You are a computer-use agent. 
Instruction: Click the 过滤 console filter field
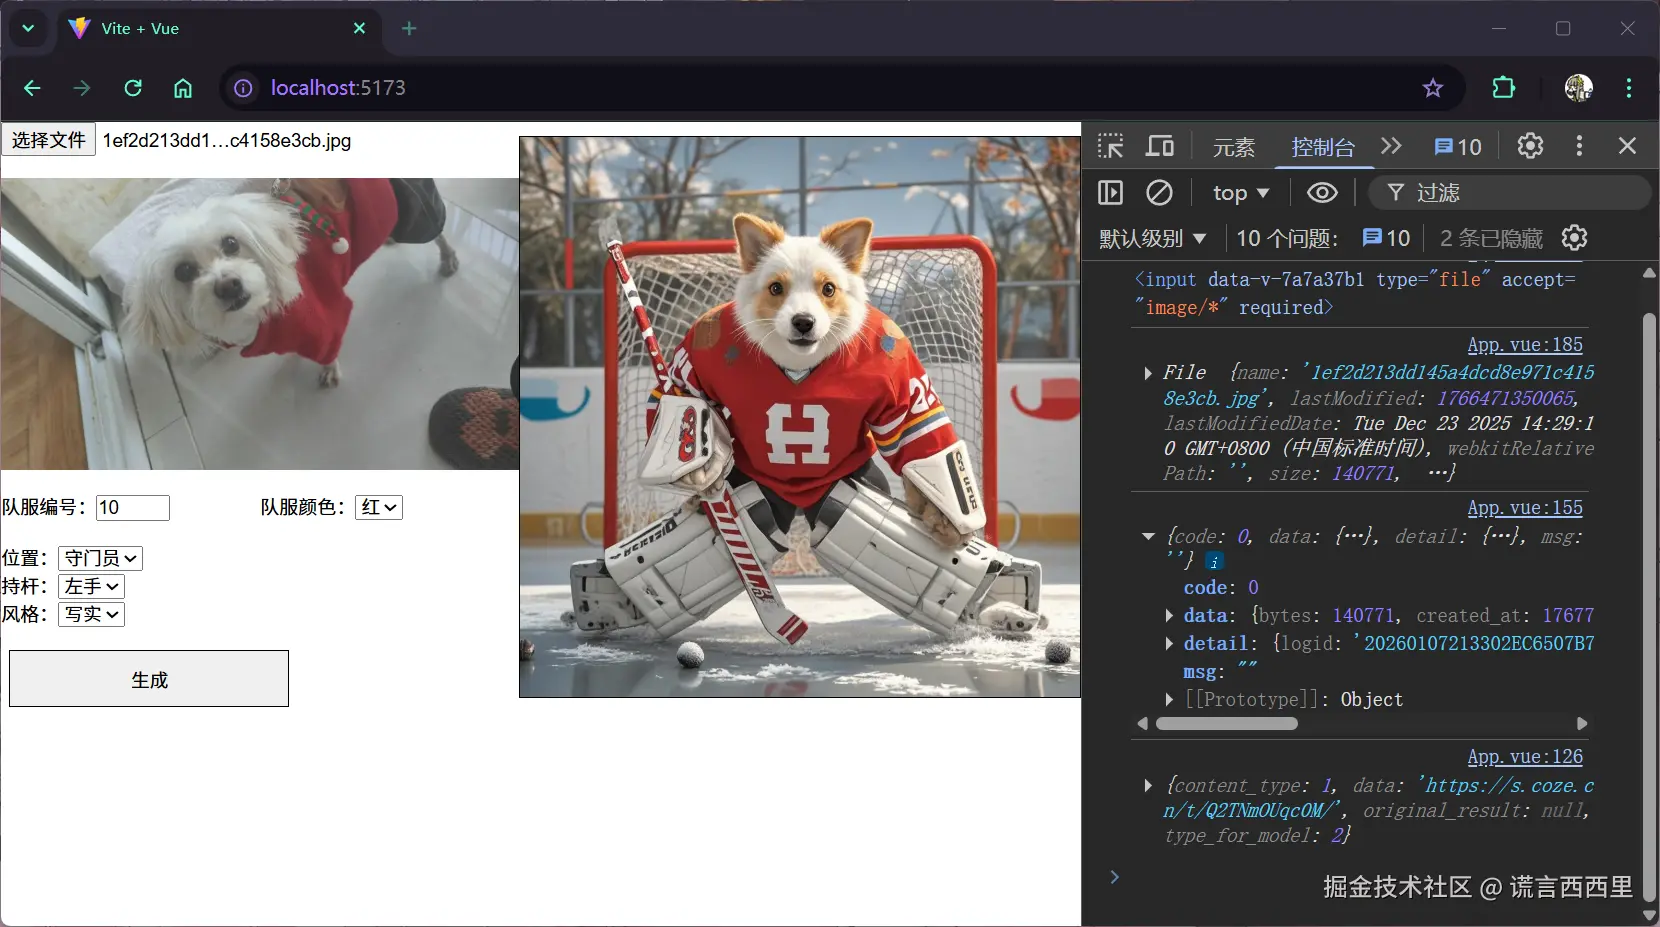coord(1510,192)
